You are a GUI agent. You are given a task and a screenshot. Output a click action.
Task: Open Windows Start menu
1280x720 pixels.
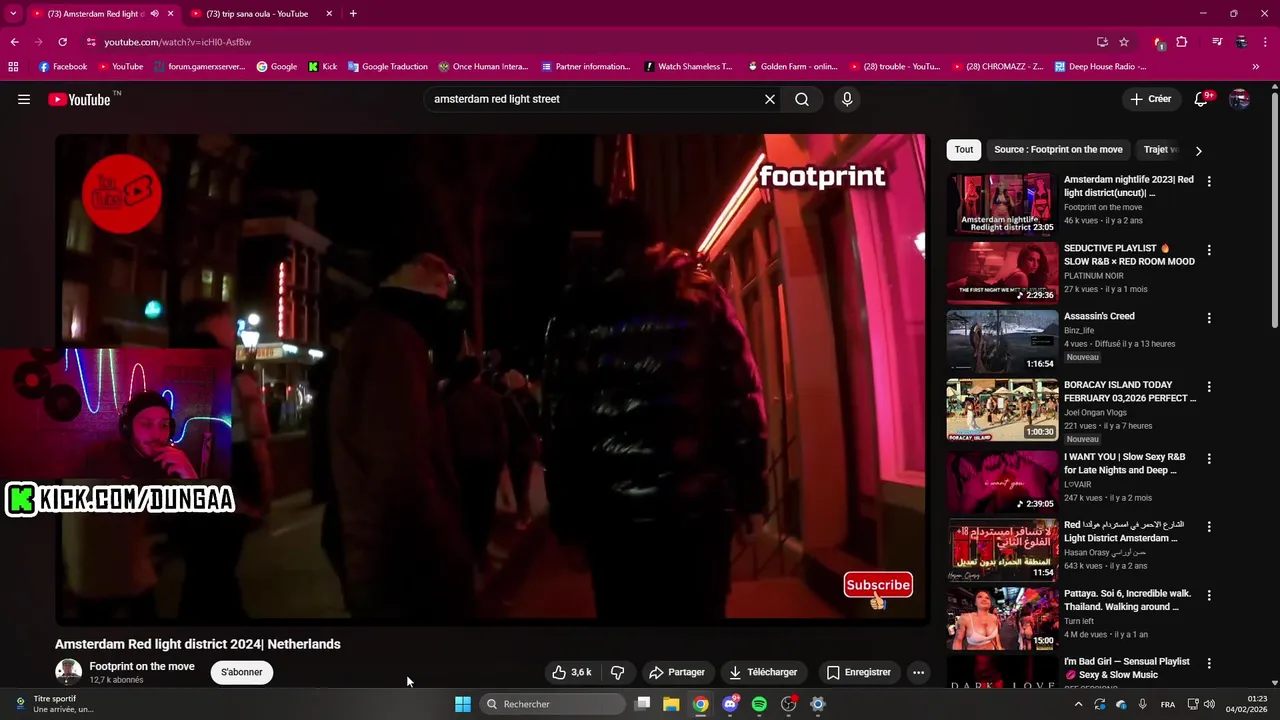click(x=463, y=704)
